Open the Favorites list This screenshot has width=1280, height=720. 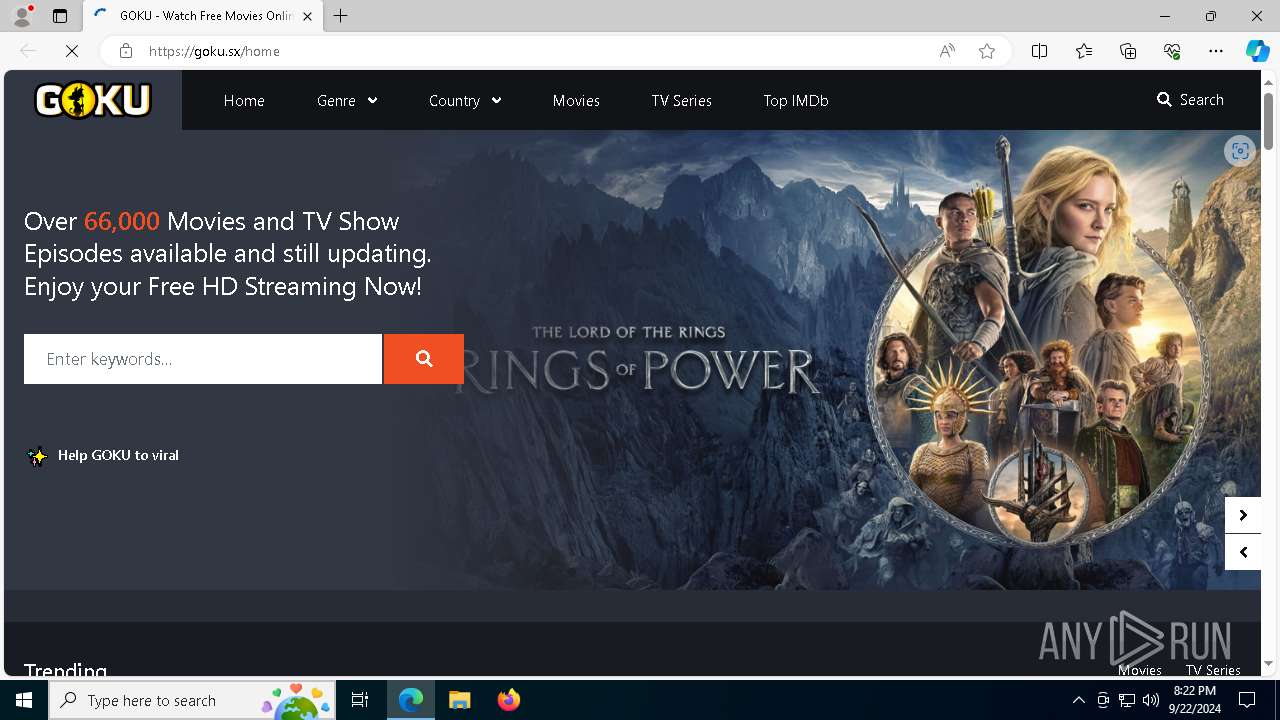[1084, 51]
